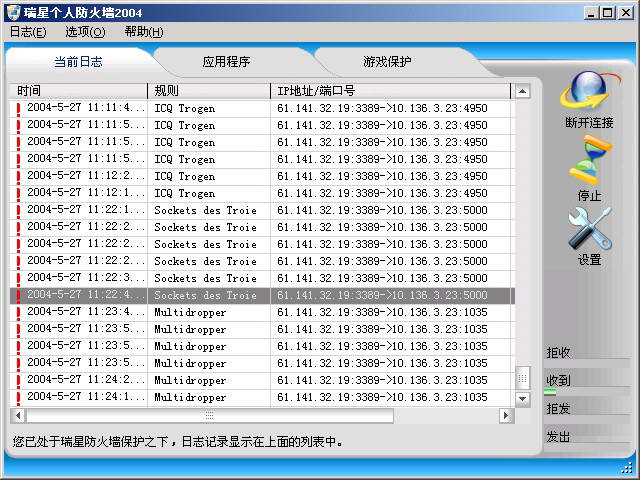Click "Sockets des Troie" in highlighted row
Image resolution: width=640 pixels, height=480 pixels.
(206, 296)
